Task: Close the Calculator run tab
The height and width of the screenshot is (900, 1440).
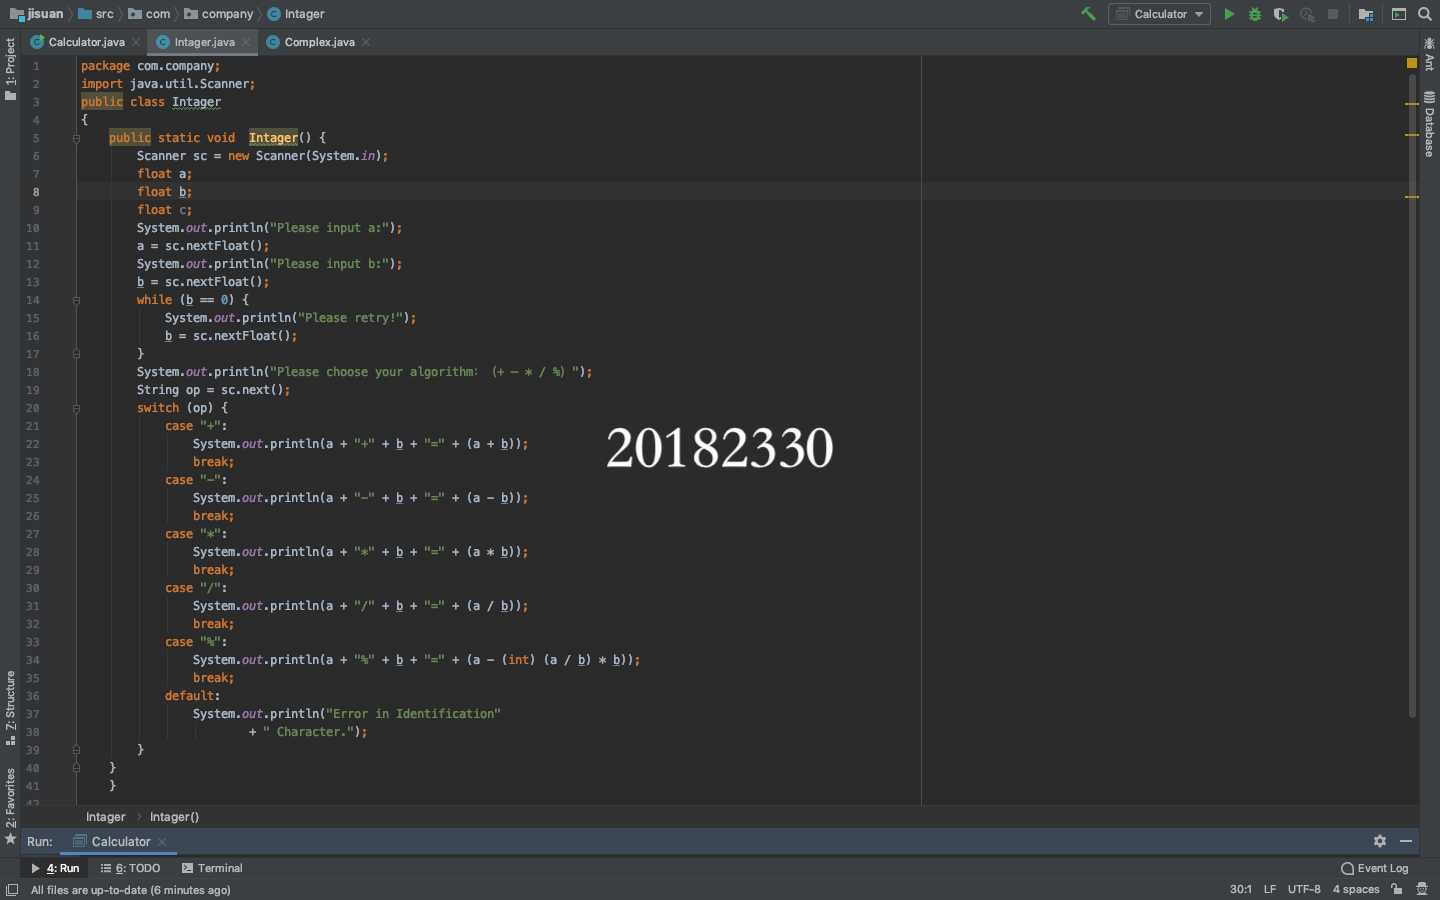Action: click(162, 842)
